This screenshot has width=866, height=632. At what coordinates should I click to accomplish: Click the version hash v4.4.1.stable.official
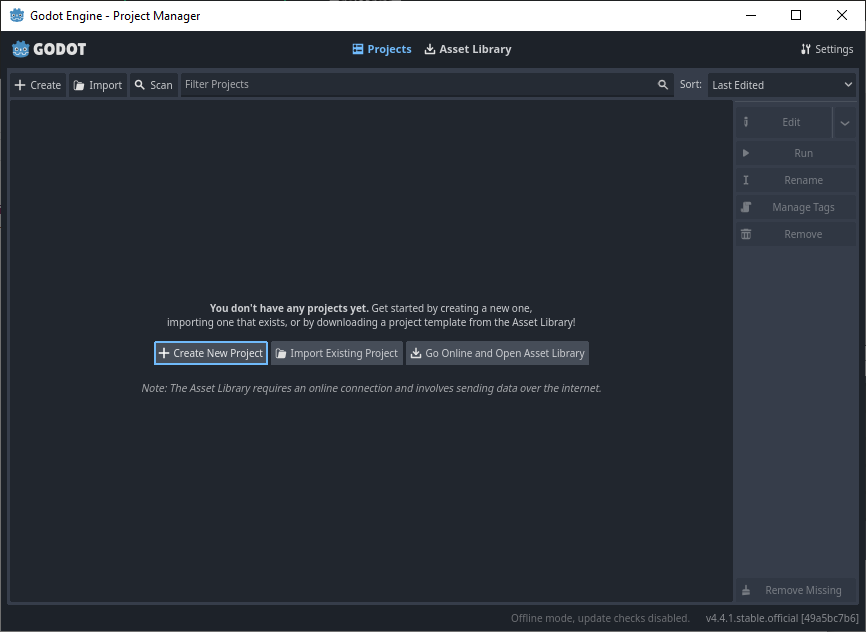[x=781, y=618]
